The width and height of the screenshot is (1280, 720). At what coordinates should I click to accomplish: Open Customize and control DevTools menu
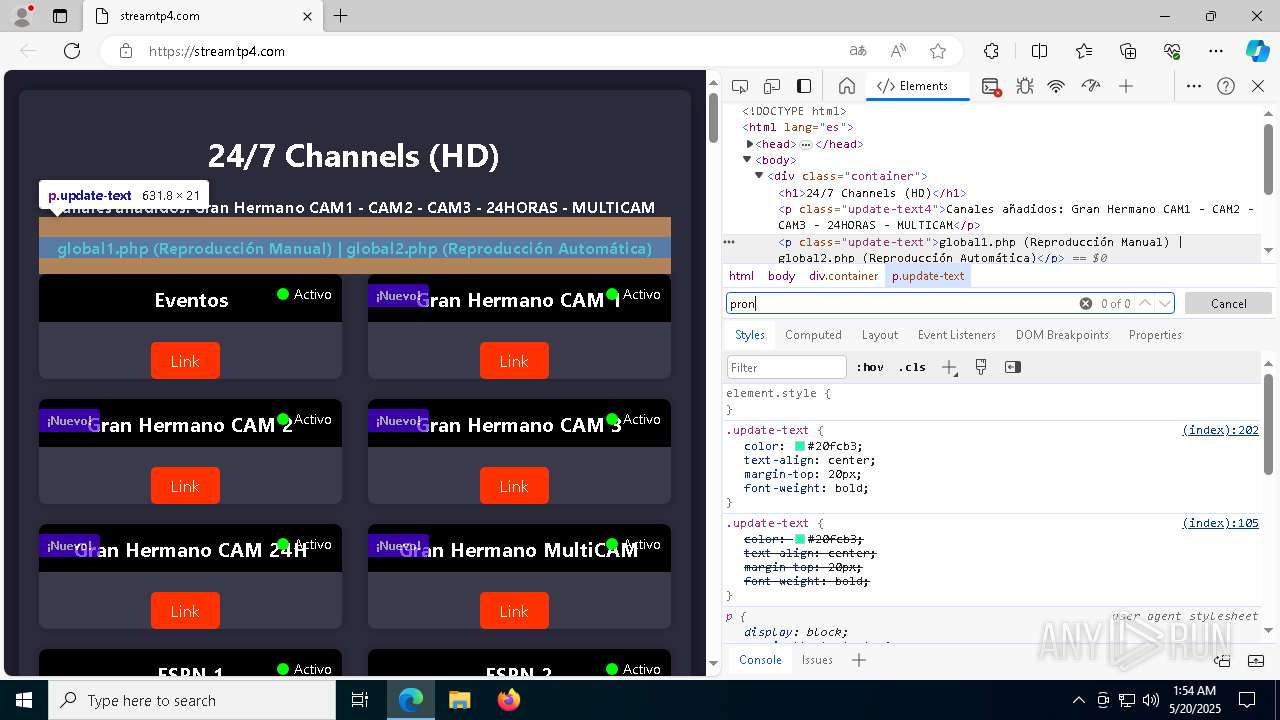pos(1194,86)
